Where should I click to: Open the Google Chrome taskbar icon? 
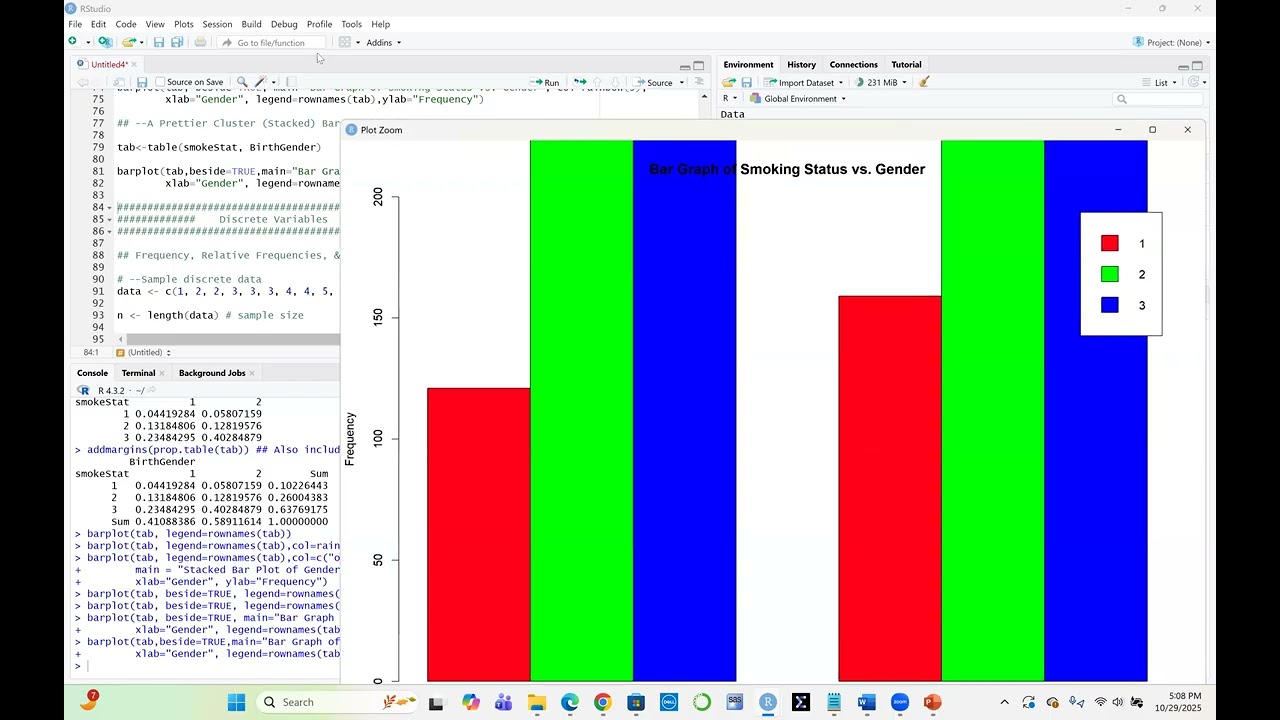pos(602,702)
